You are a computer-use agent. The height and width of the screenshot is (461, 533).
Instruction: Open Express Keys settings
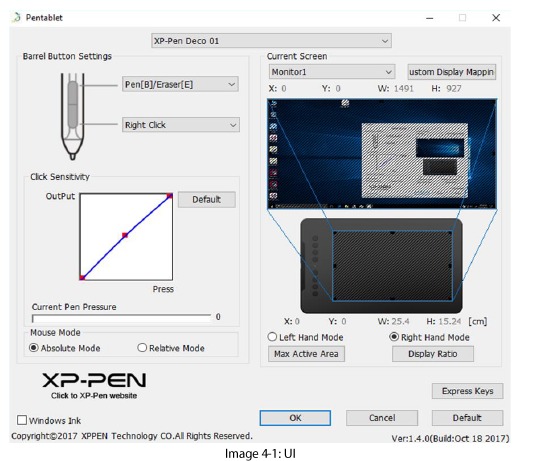click(467, 391)
